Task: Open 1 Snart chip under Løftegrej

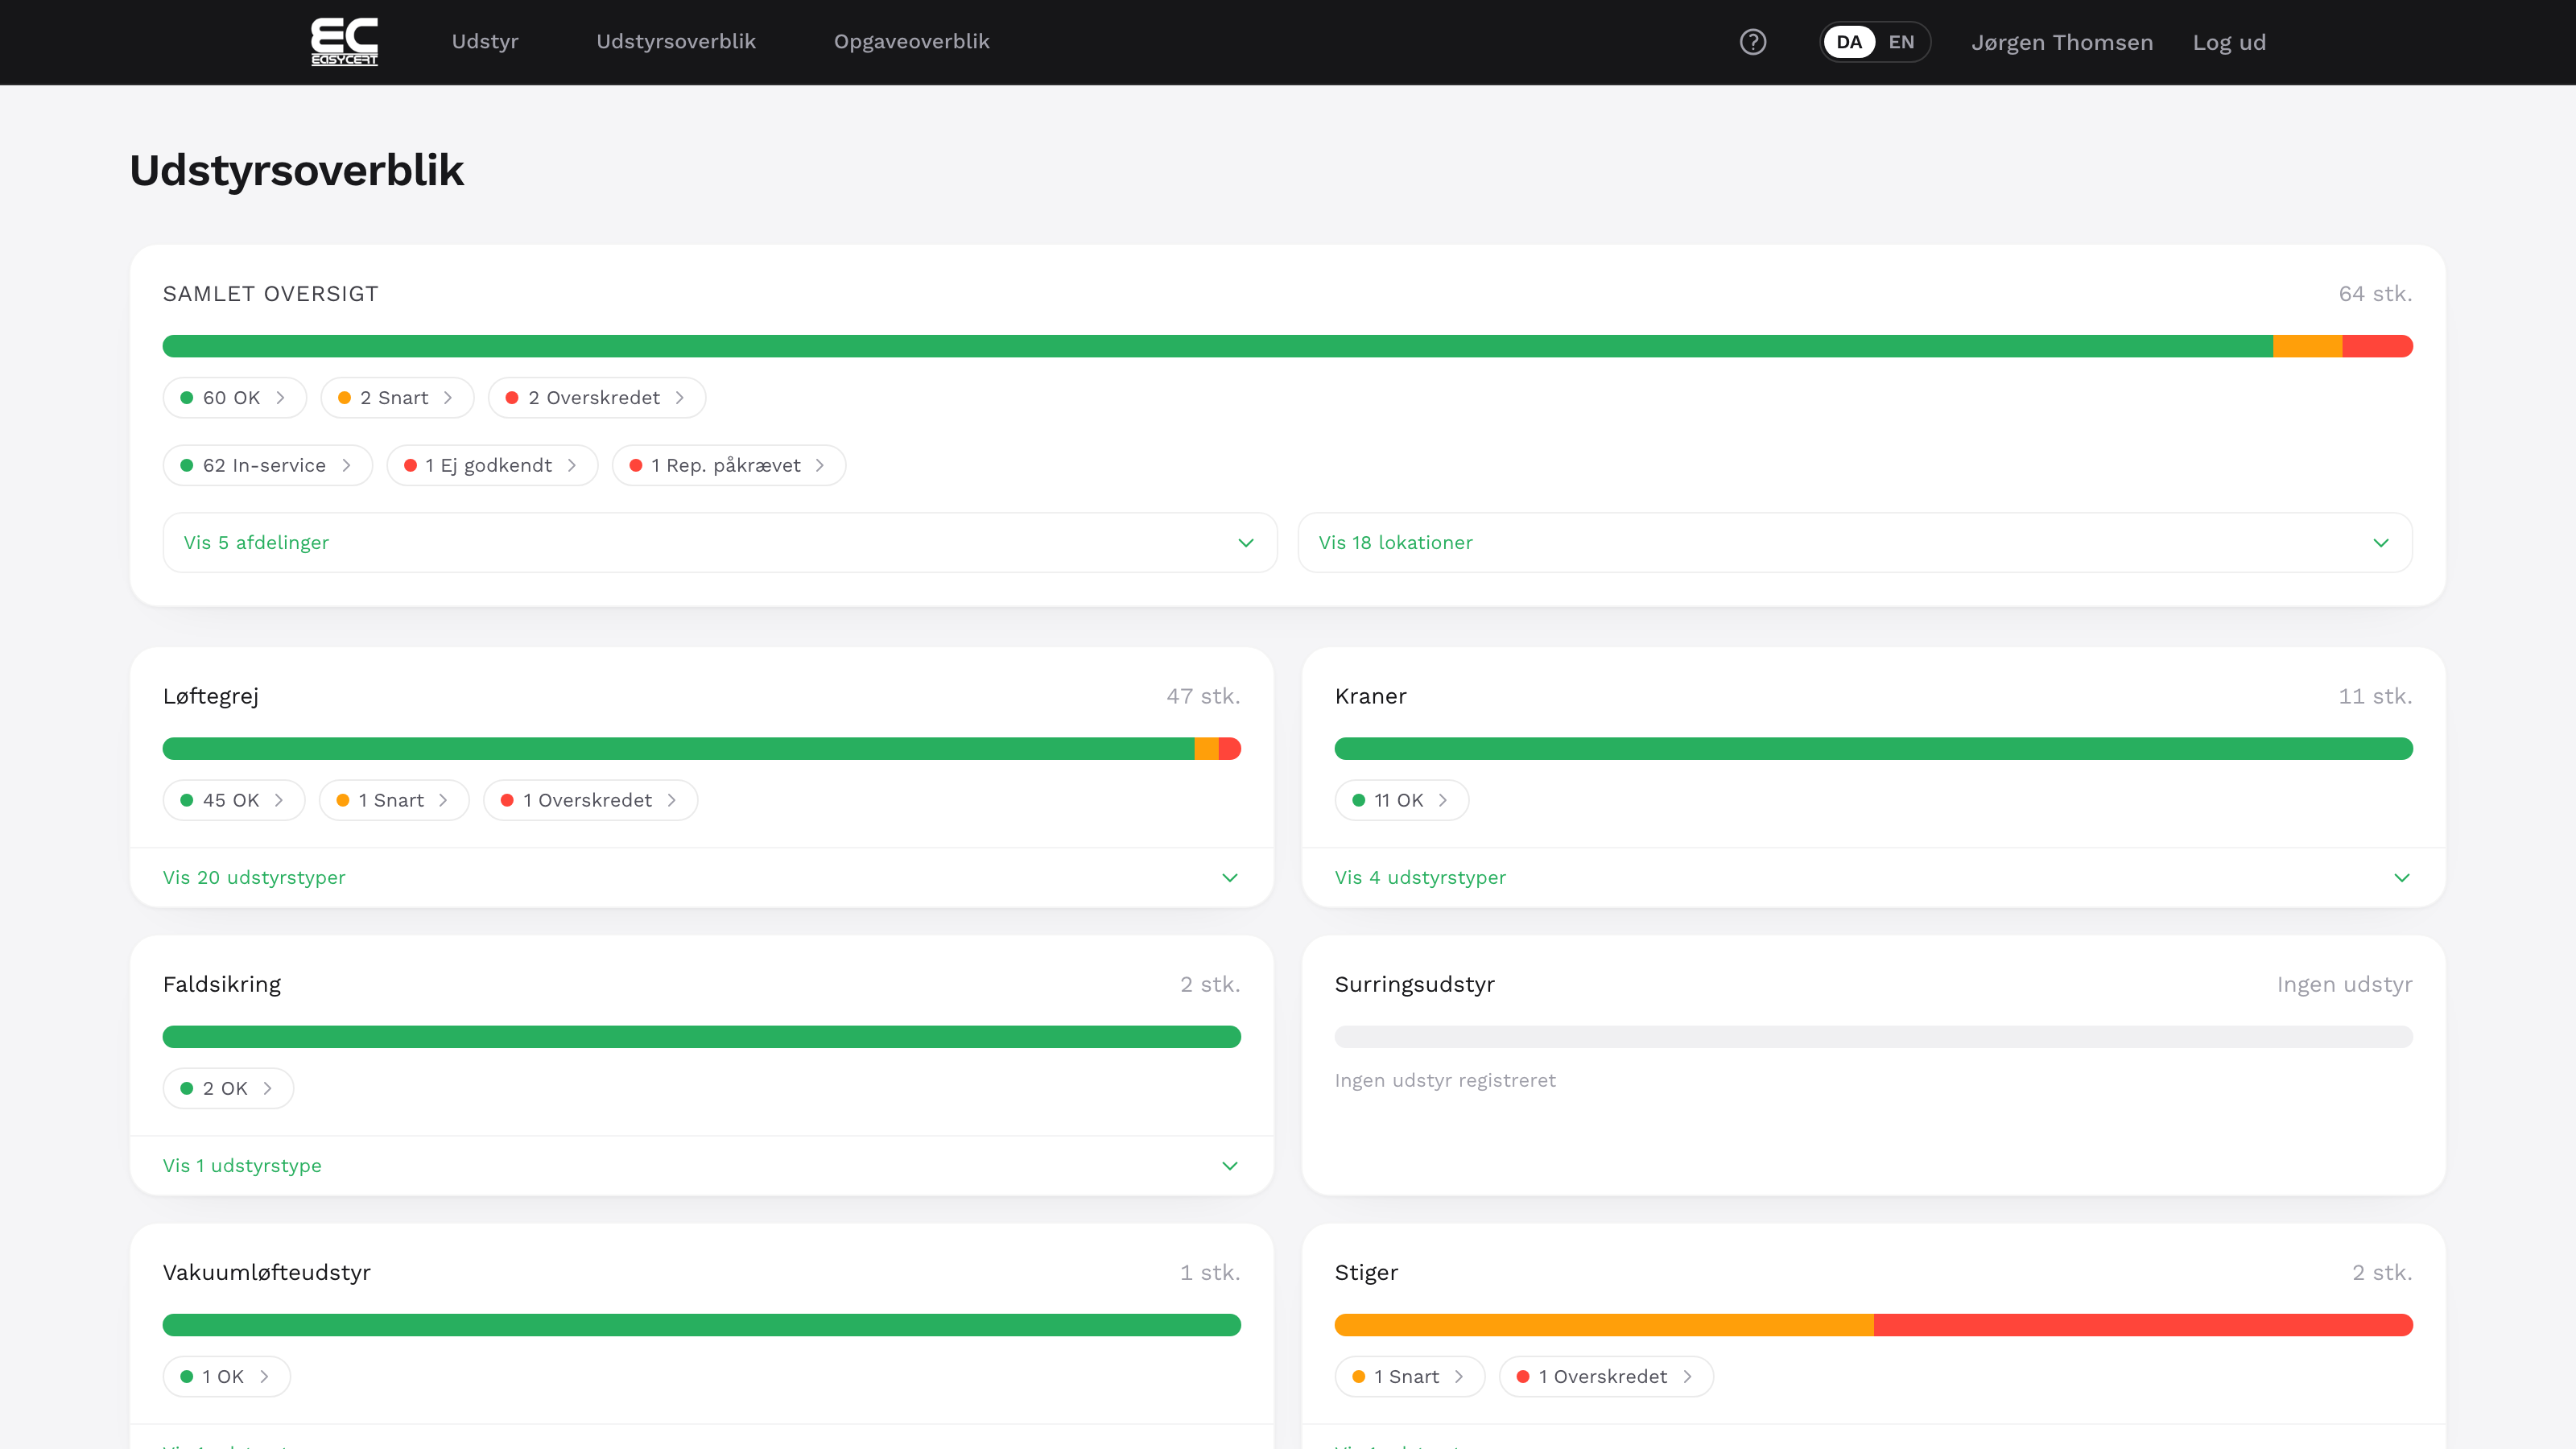Action: pos(394,801)
